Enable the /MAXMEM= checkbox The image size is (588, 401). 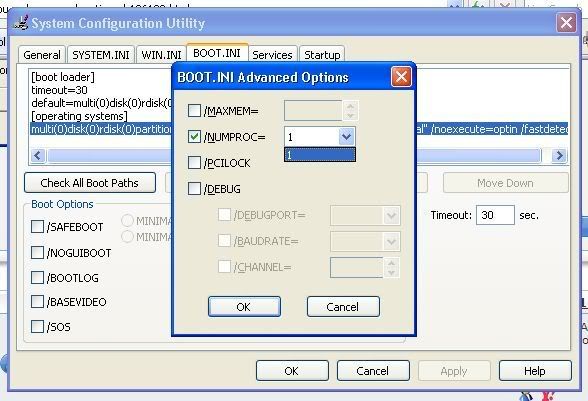pos(194,111)
